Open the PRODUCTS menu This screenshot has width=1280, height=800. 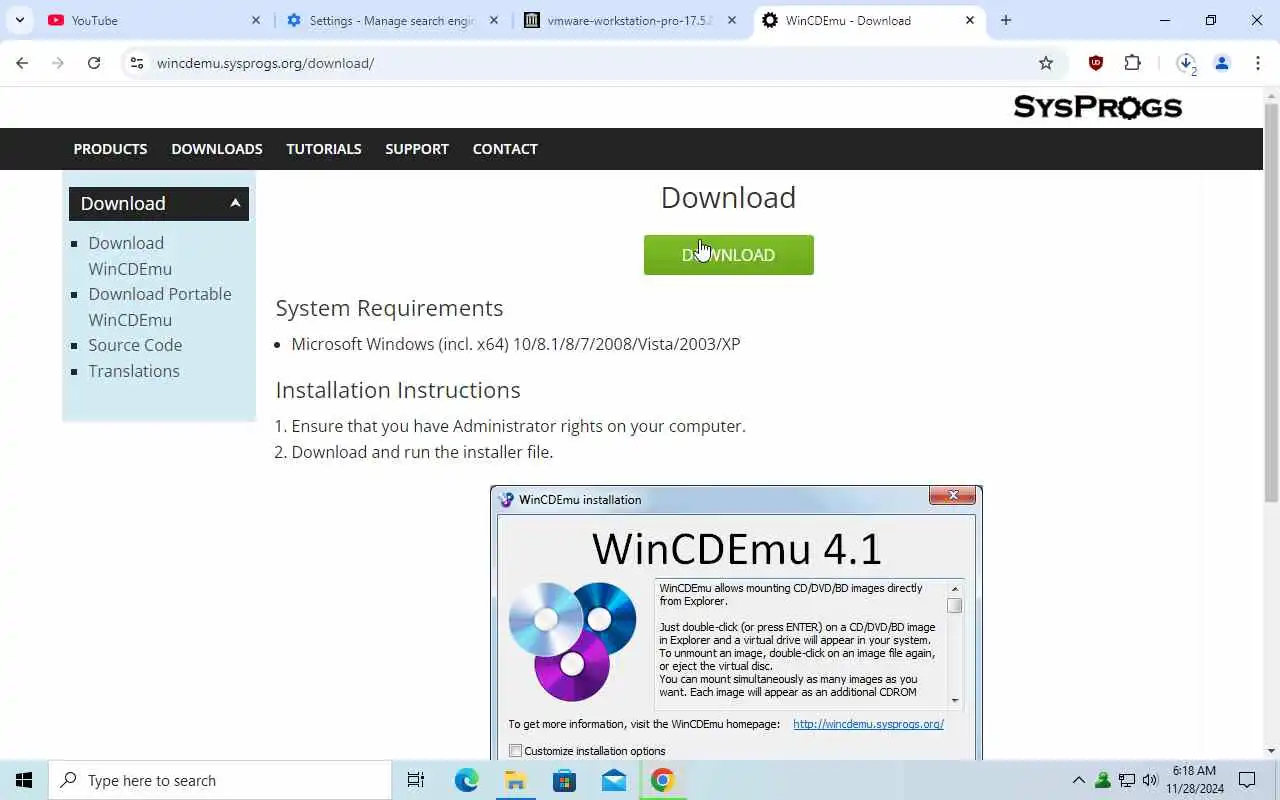coord(110,149)
